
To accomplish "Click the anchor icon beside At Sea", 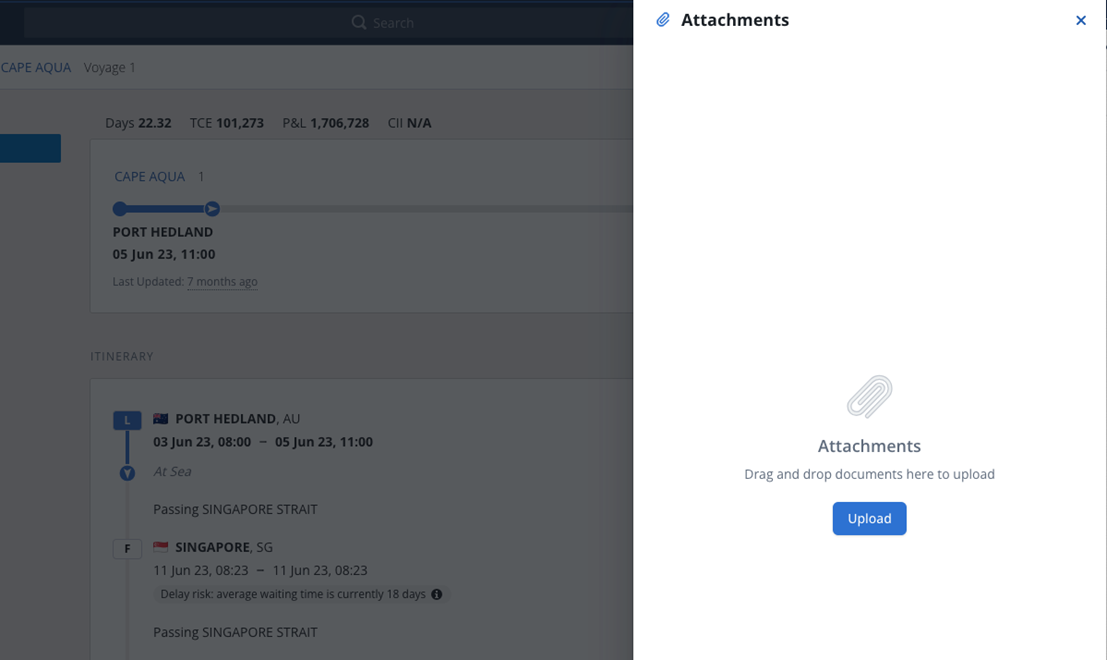I will (127, 472).
